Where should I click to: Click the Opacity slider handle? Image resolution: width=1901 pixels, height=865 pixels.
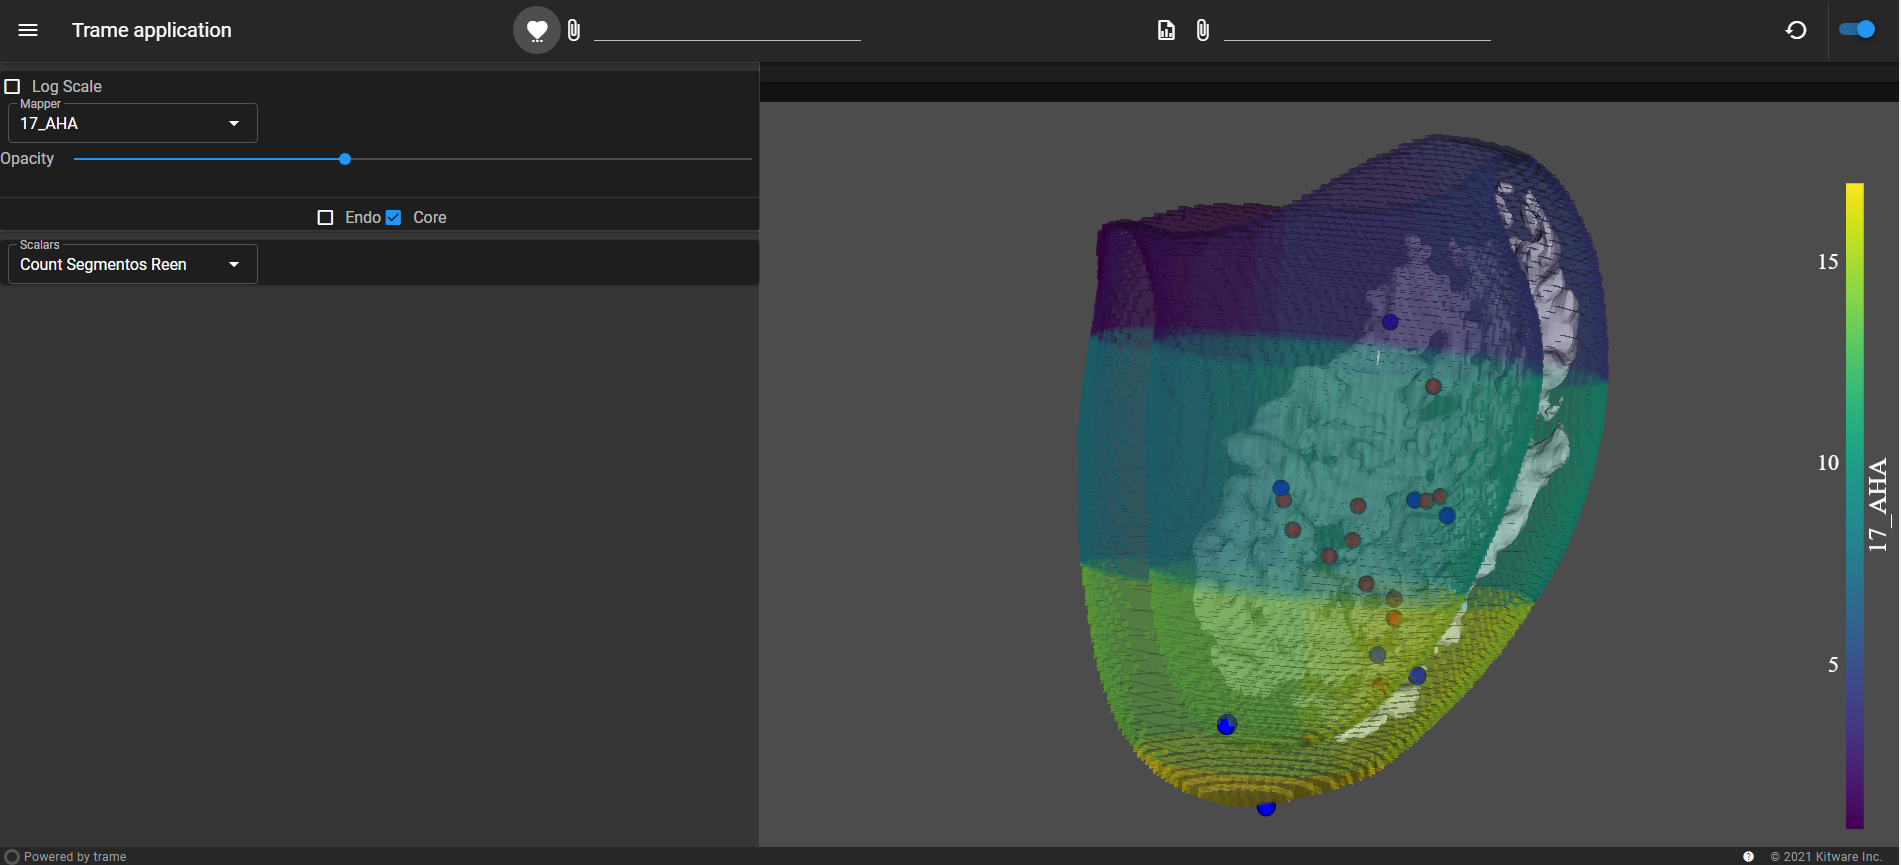tap(345, 159)
